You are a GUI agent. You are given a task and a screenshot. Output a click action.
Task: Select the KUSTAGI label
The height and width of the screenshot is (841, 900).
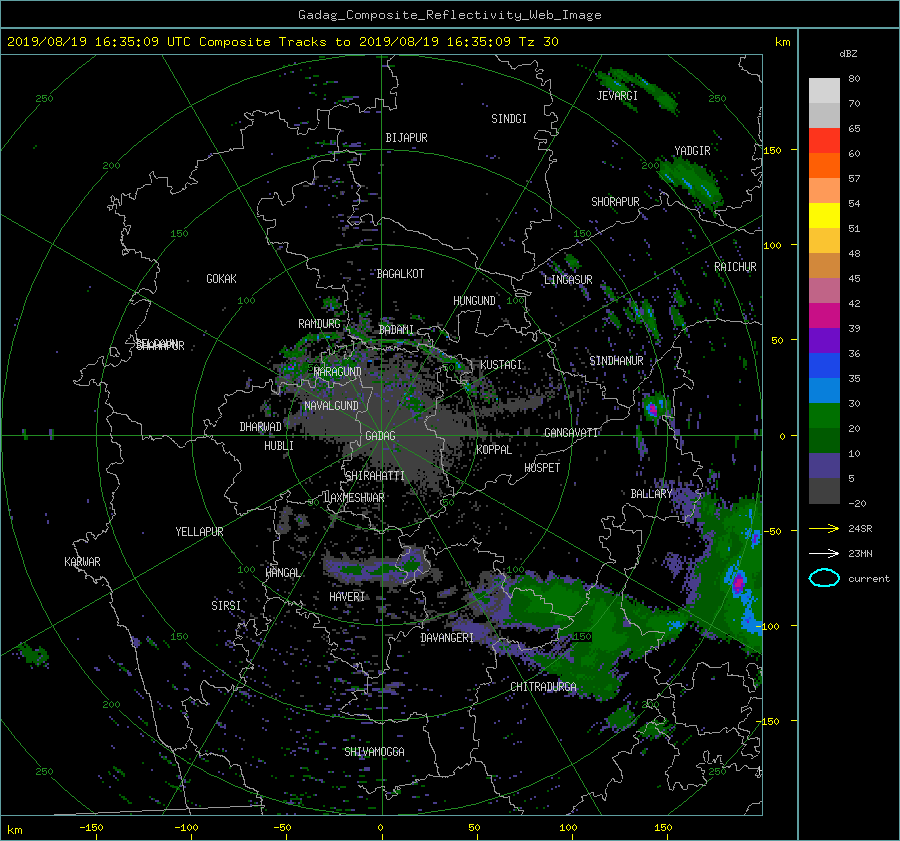(501, 365)
